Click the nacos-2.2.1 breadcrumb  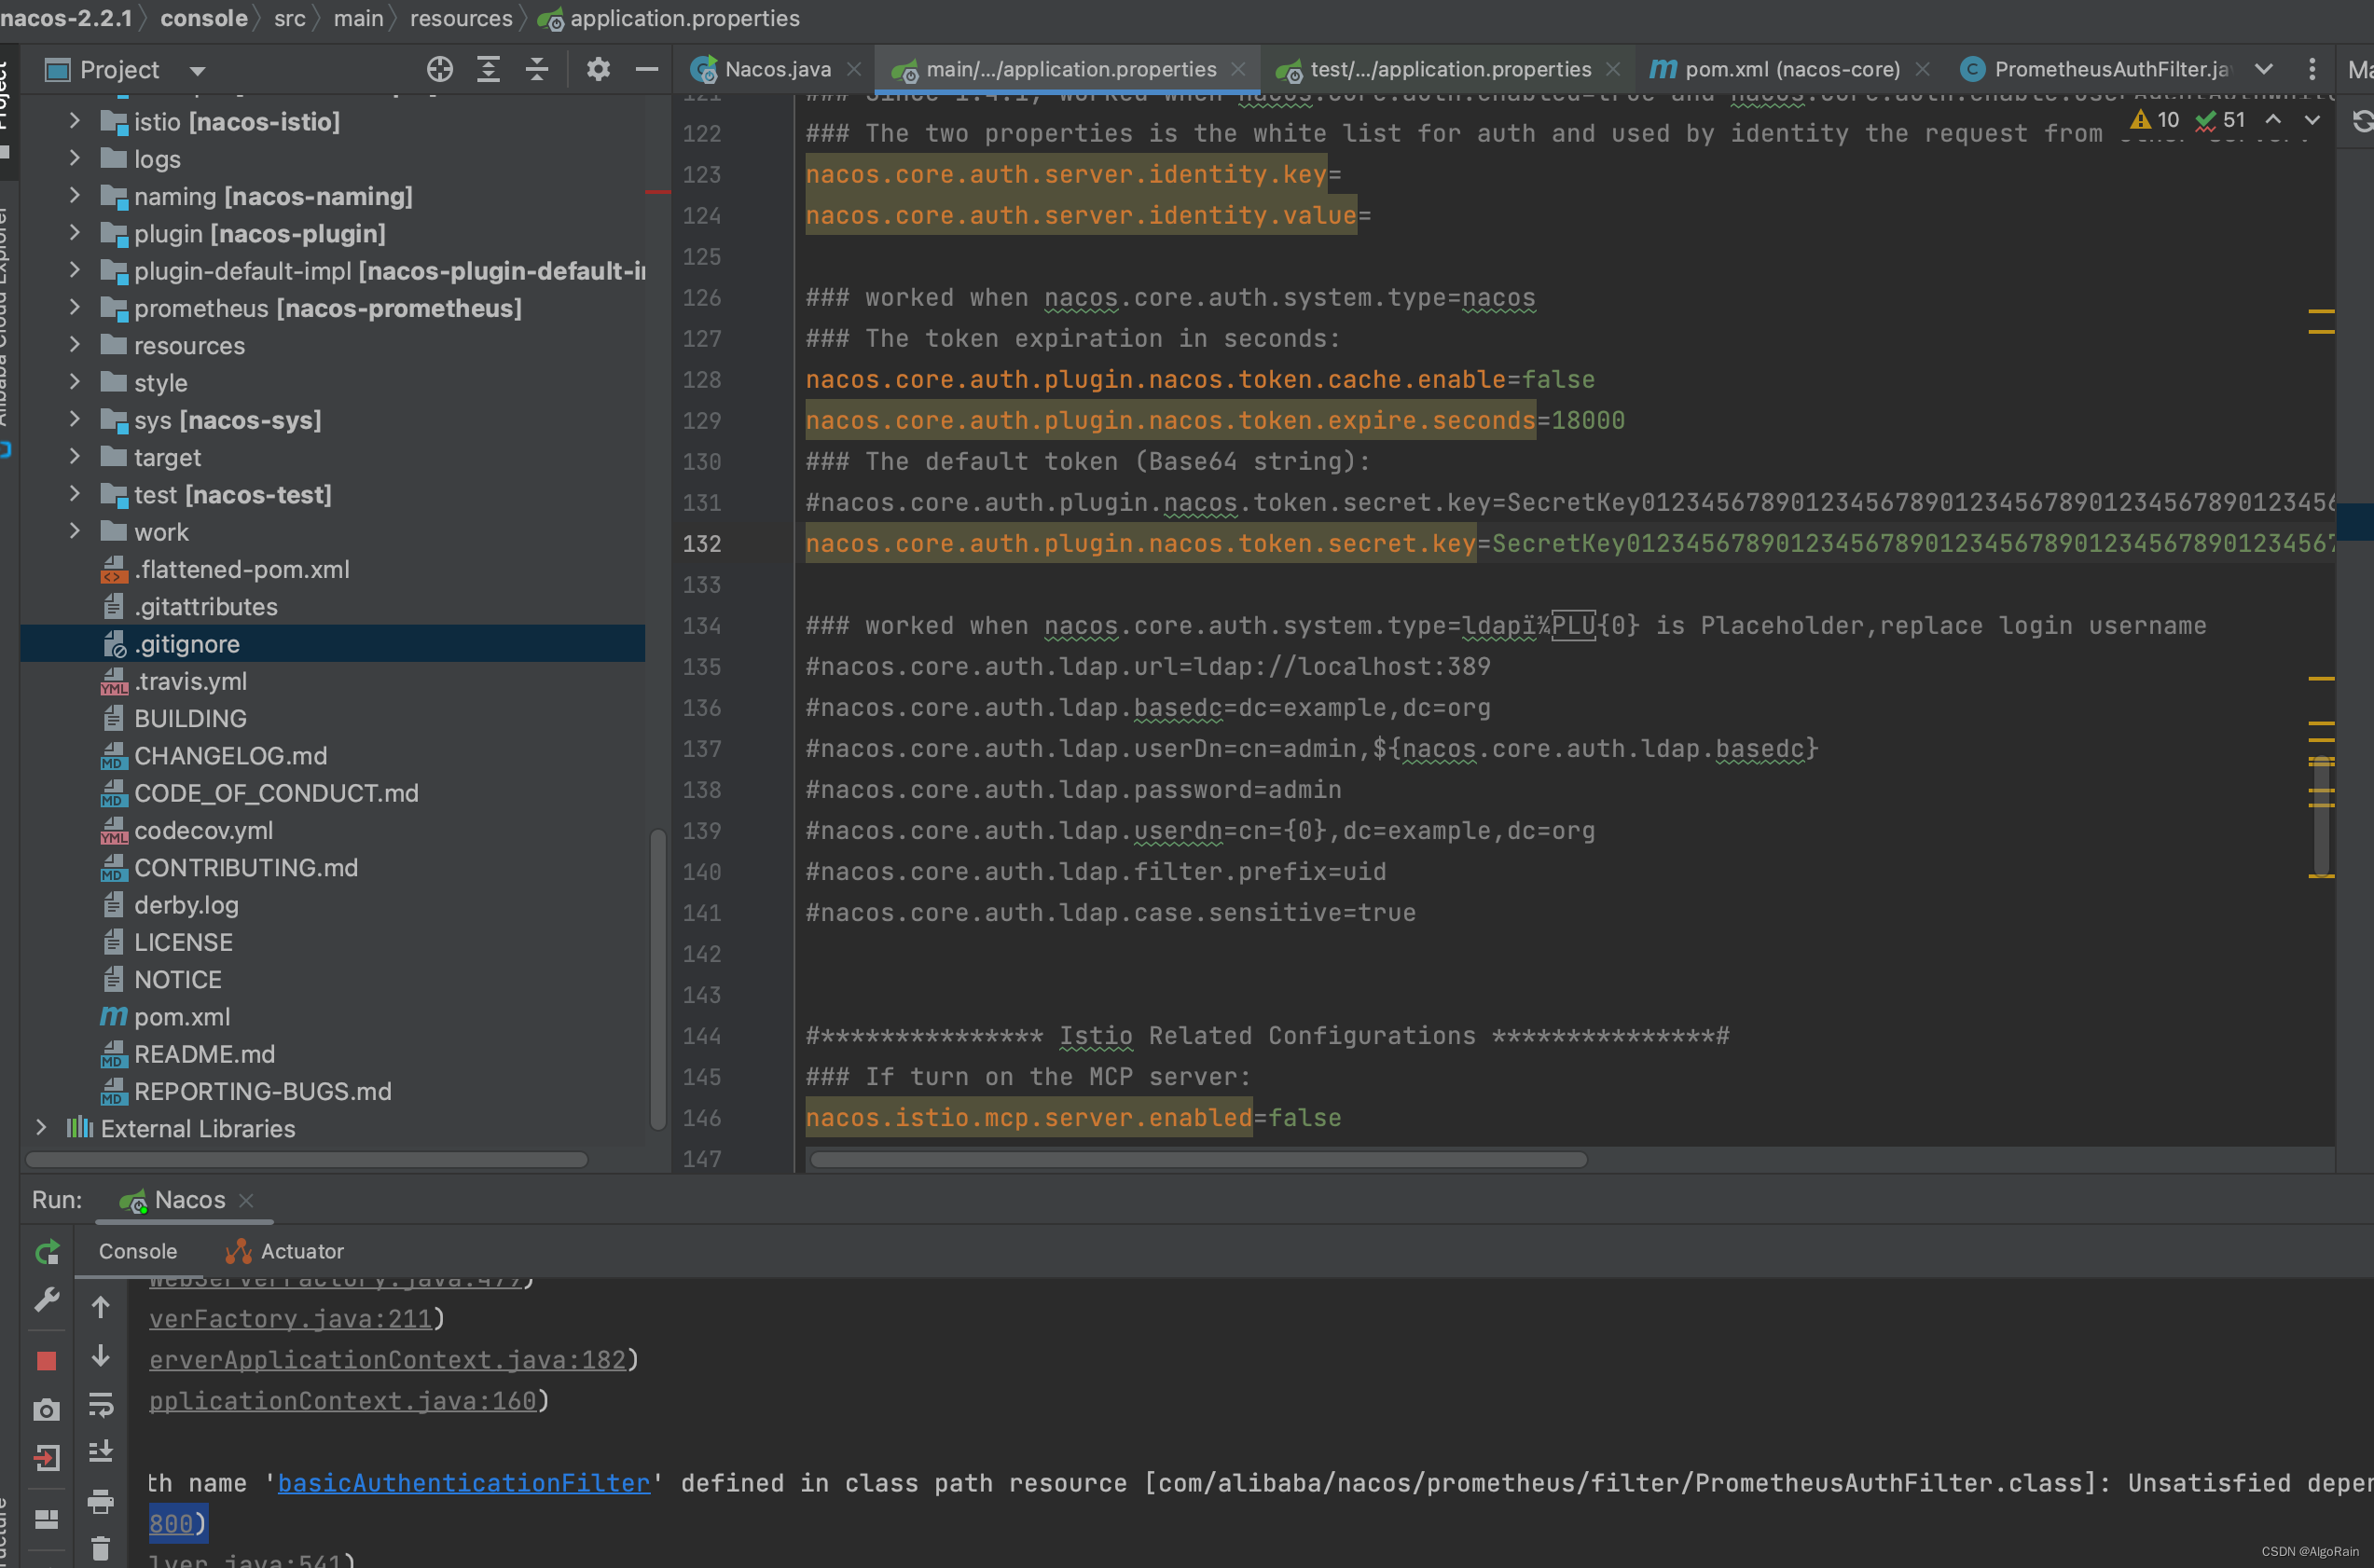click(67, 18)
